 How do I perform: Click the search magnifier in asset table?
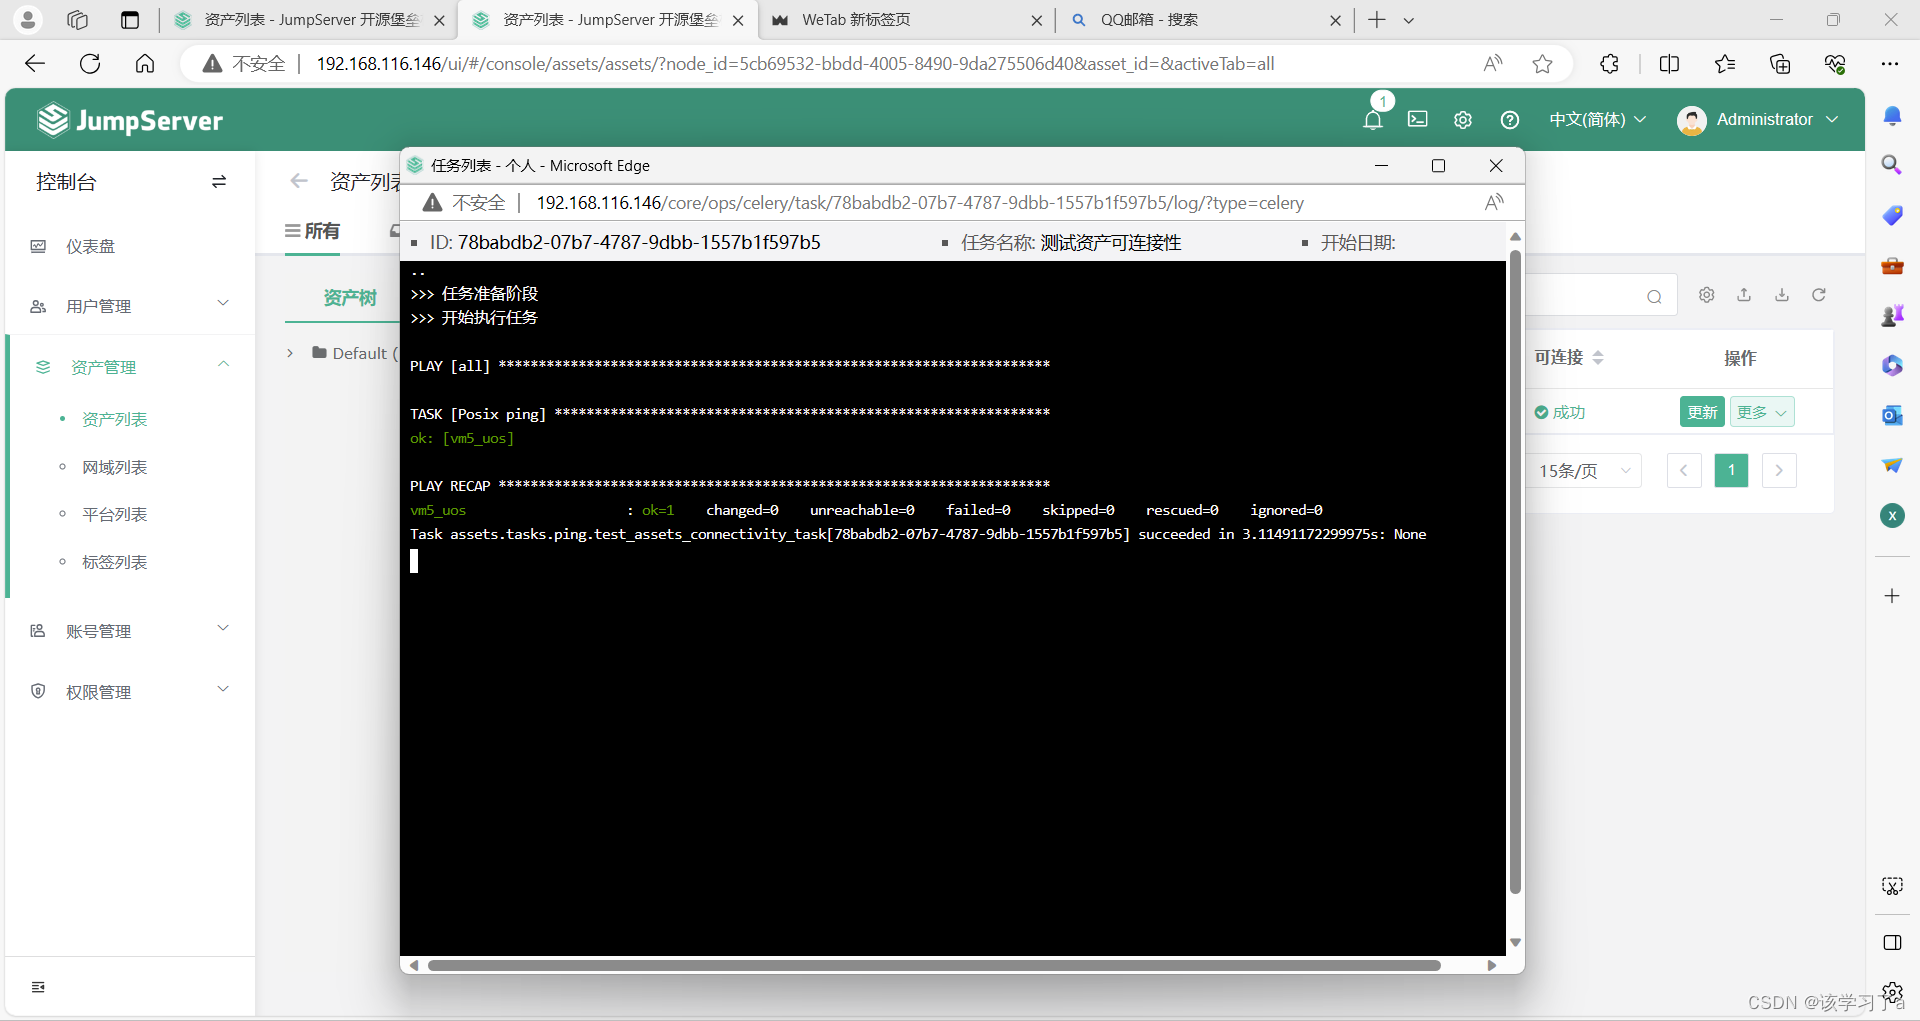click(1654, 296)
